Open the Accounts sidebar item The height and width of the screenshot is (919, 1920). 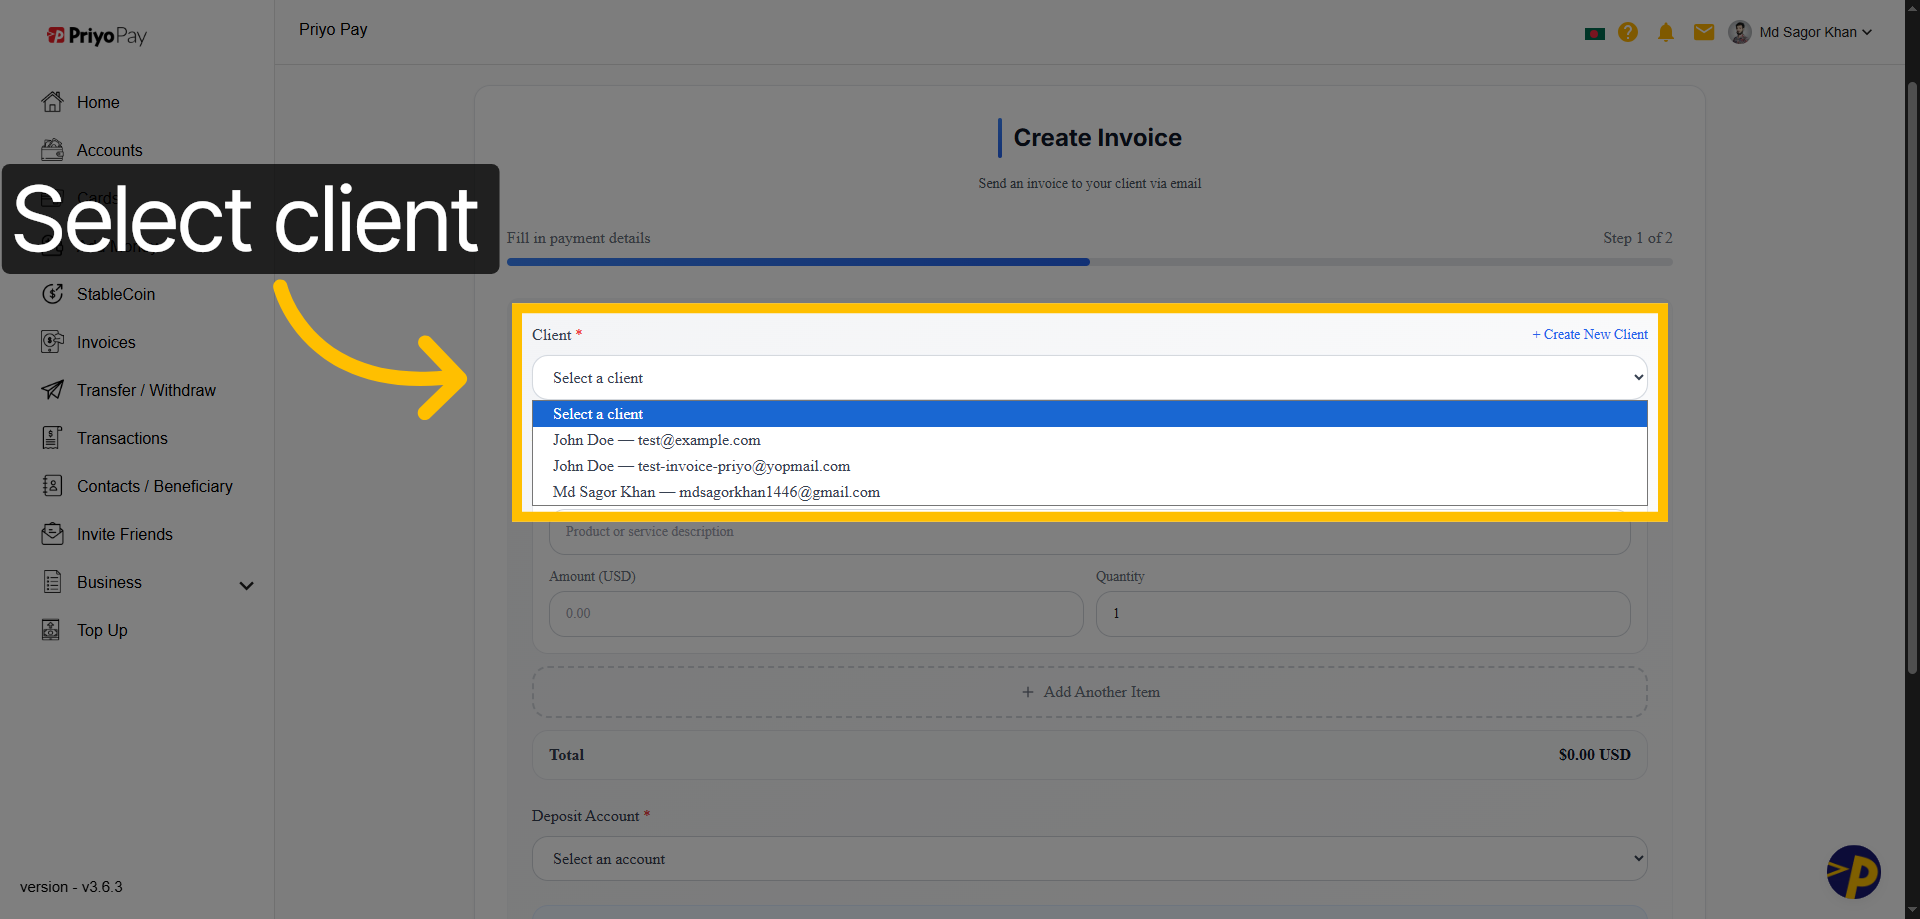pos(109,150)
